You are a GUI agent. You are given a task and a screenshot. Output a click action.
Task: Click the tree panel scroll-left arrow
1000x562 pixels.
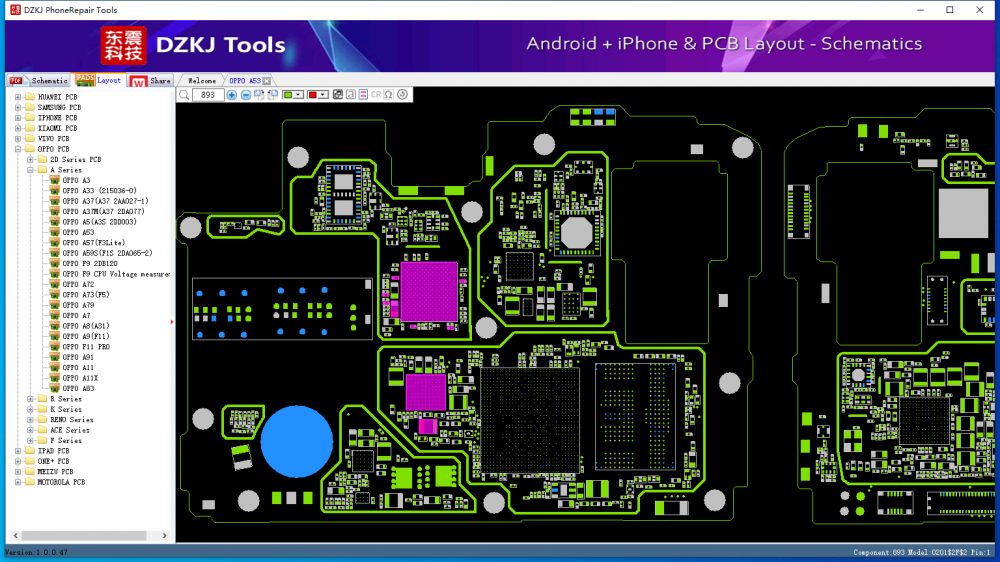coord(16,536)
